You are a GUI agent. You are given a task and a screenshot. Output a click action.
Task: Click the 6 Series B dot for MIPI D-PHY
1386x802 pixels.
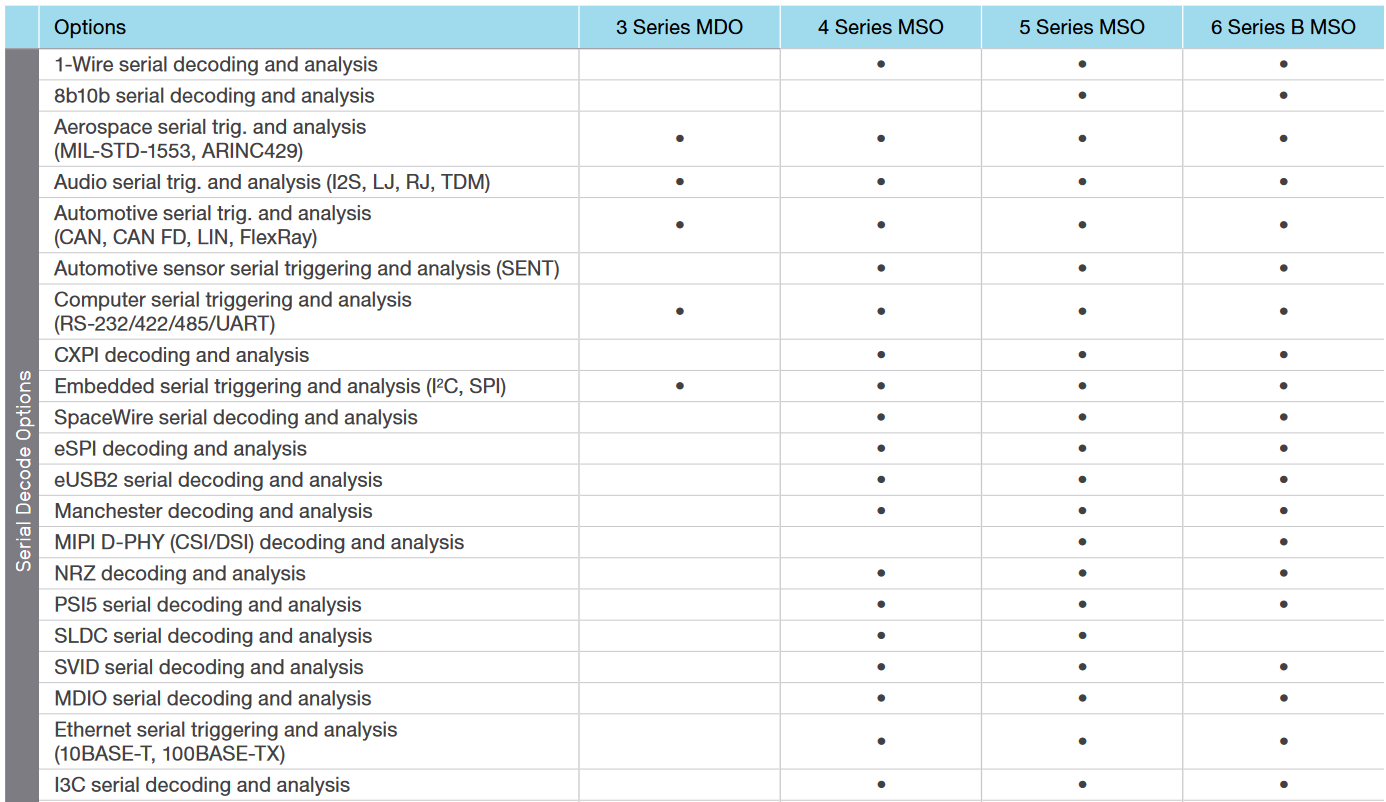pos(1283,542)
